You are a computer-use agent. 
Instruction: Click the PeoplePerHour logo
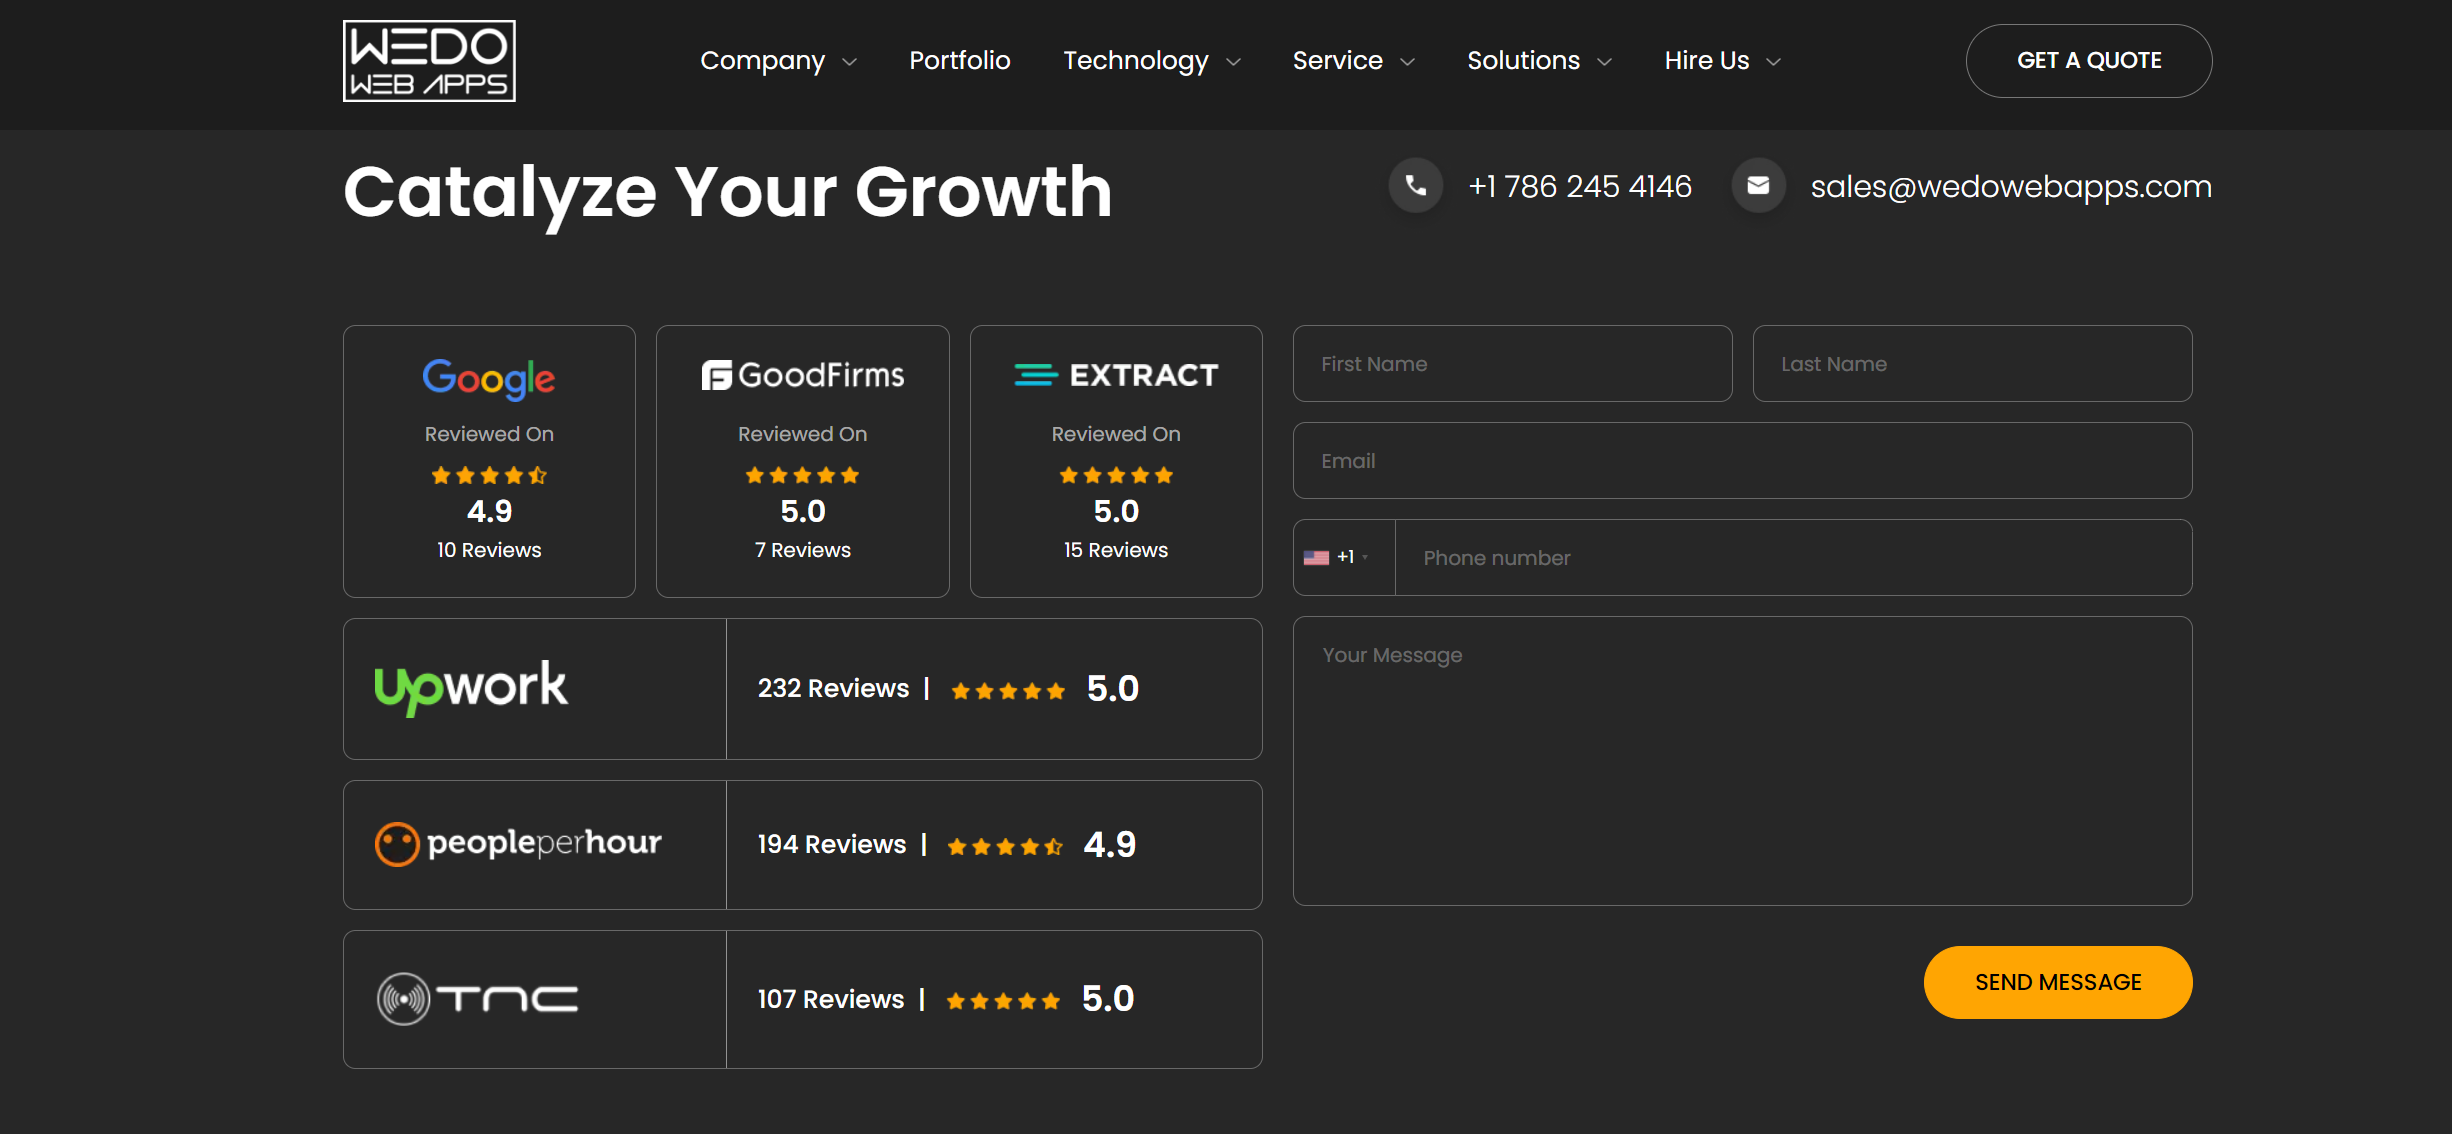518,844
